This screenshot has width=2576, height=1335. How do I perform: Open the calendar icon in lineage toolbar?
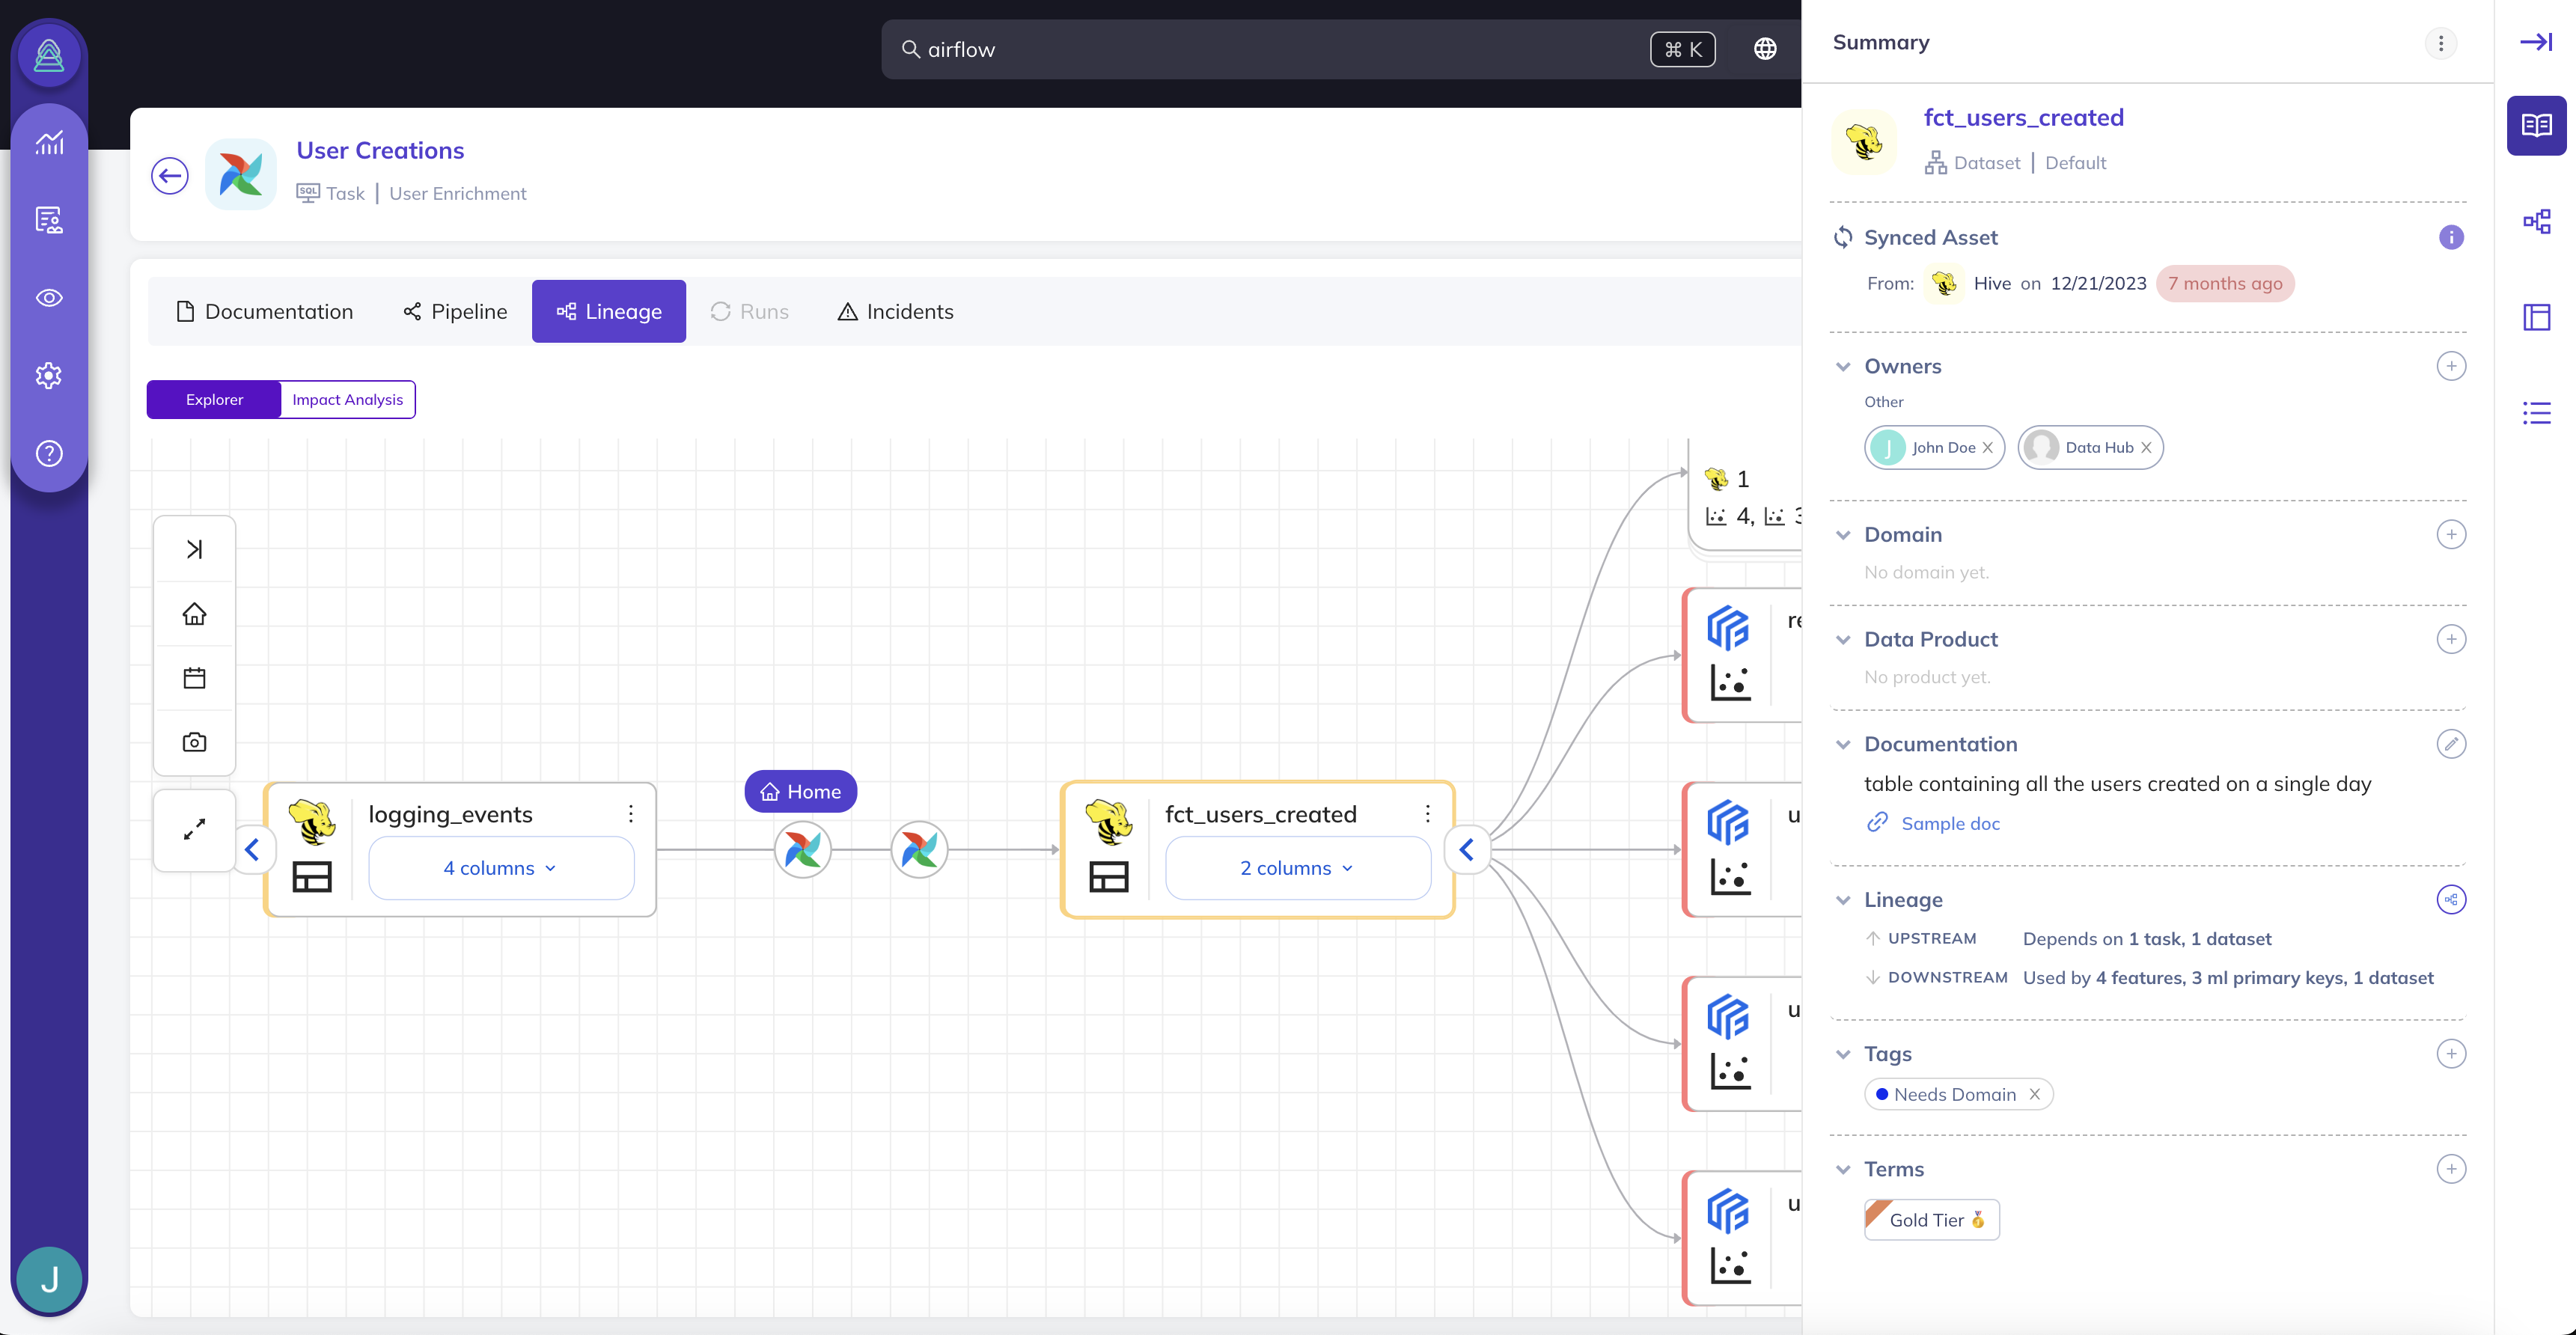point(194,678)
